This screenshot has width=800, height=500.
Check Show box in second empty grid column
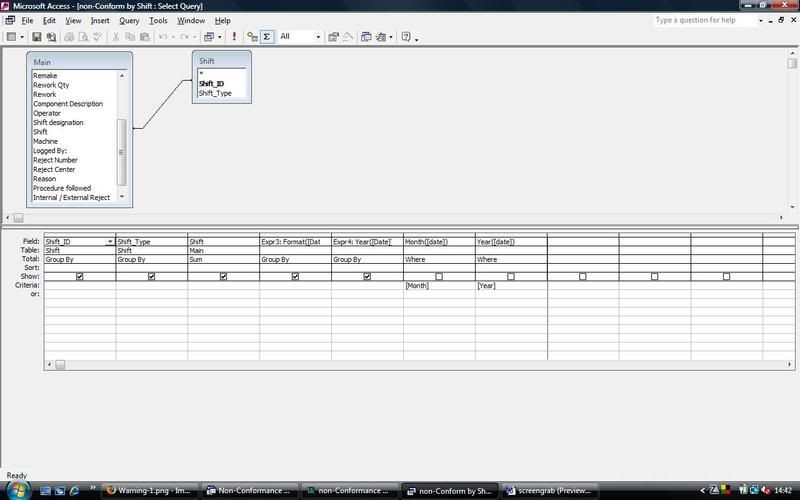[x=655, y=277]
